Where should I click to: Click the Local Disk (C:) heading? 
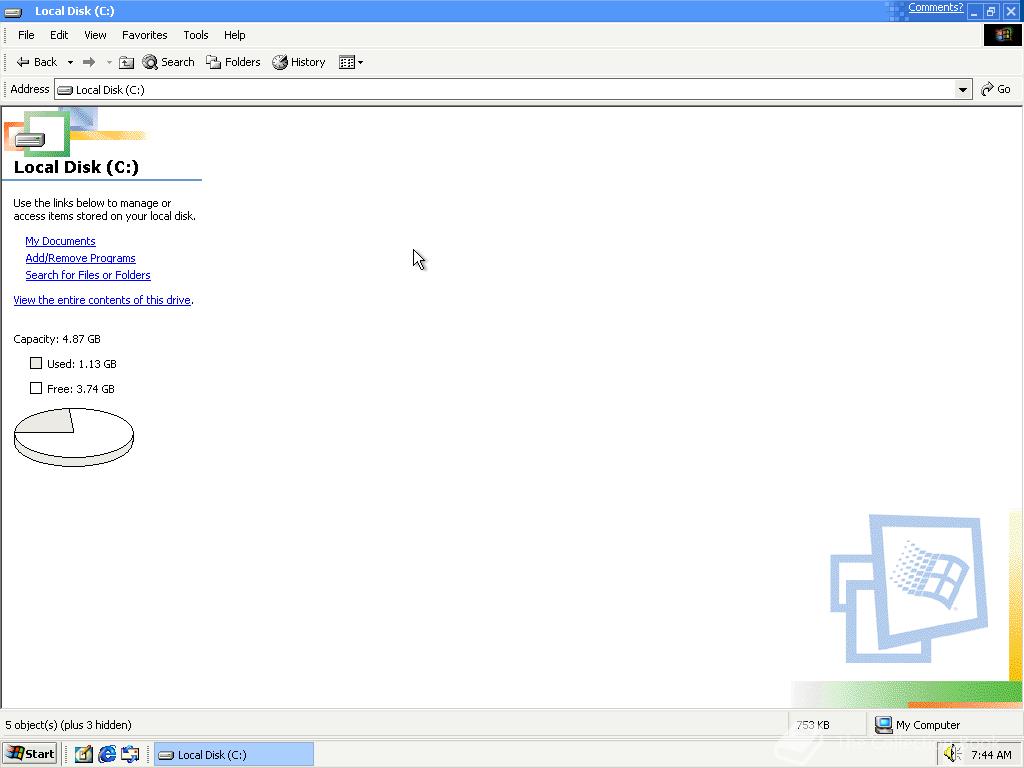(76, 167)
